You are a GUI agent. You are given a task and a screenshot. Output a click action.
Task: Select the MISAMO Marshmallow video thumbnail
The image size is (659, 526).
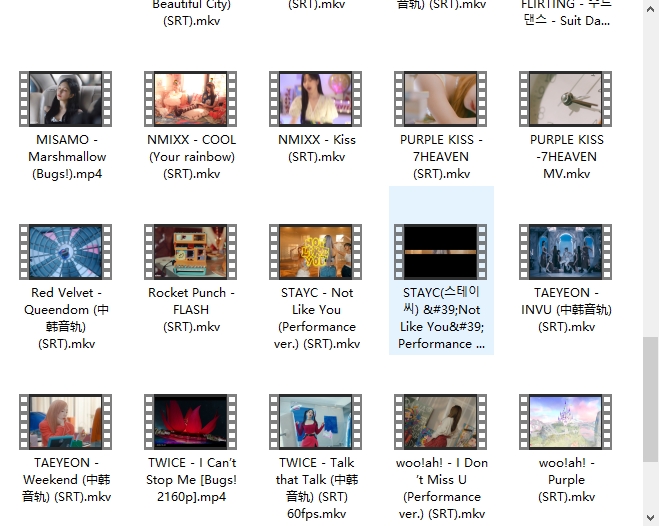[66, 99]
